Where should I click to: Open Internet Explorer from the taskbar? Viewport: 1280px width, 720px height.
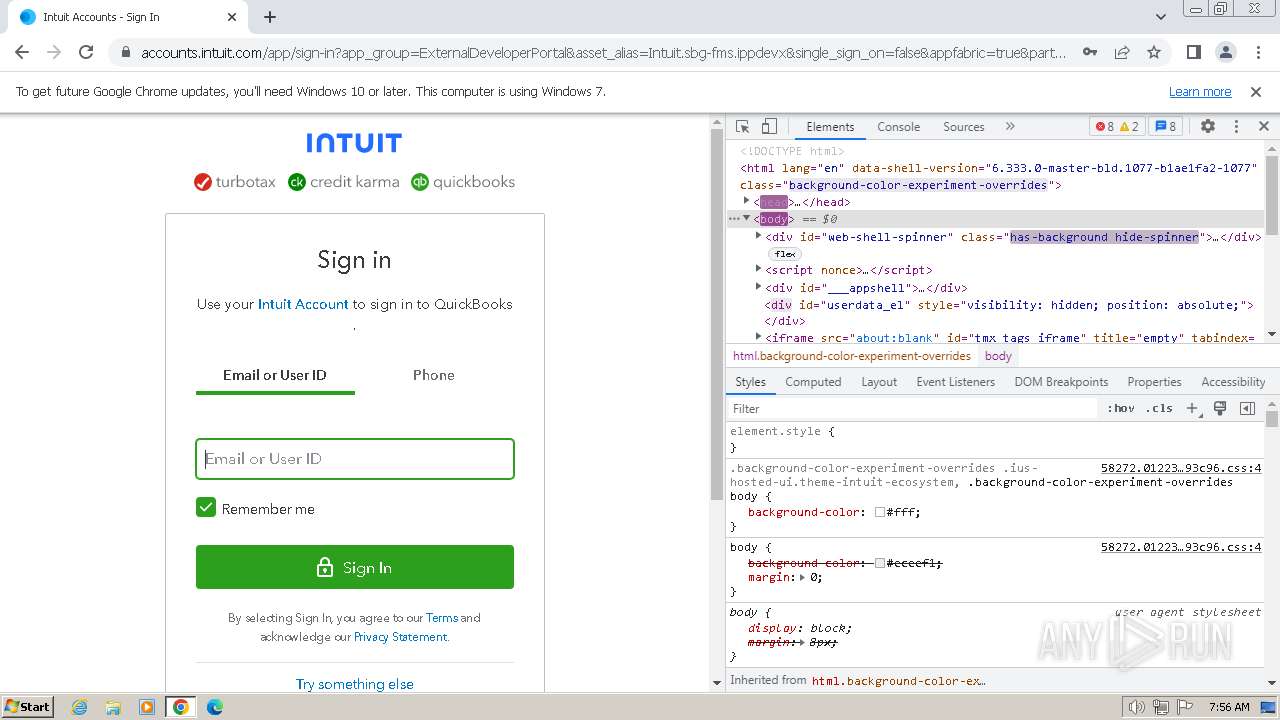79,707
